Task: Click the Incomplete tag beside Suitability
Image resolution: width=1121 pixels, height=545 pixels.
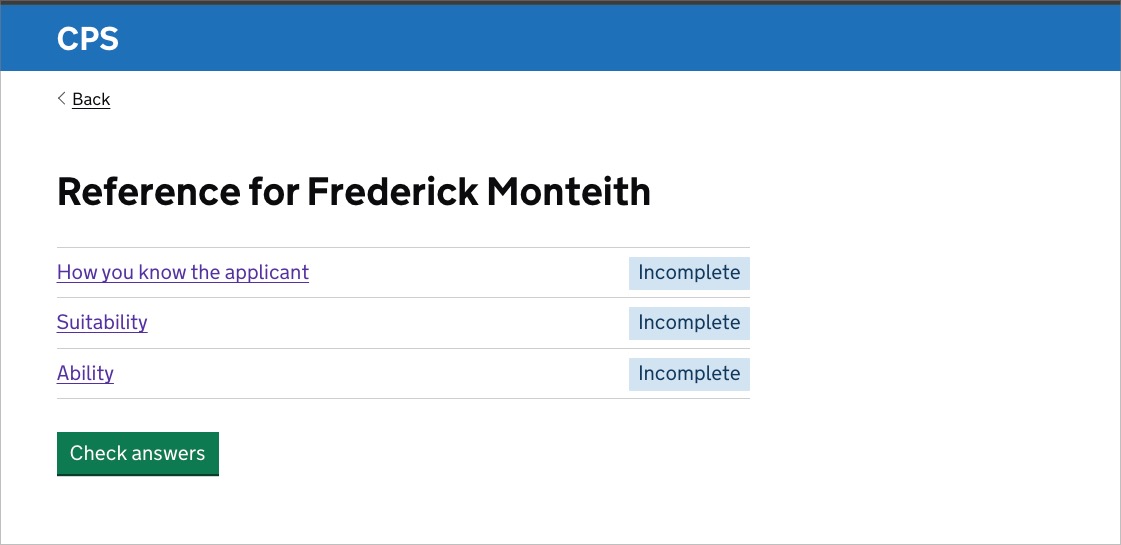Action: 689,323
